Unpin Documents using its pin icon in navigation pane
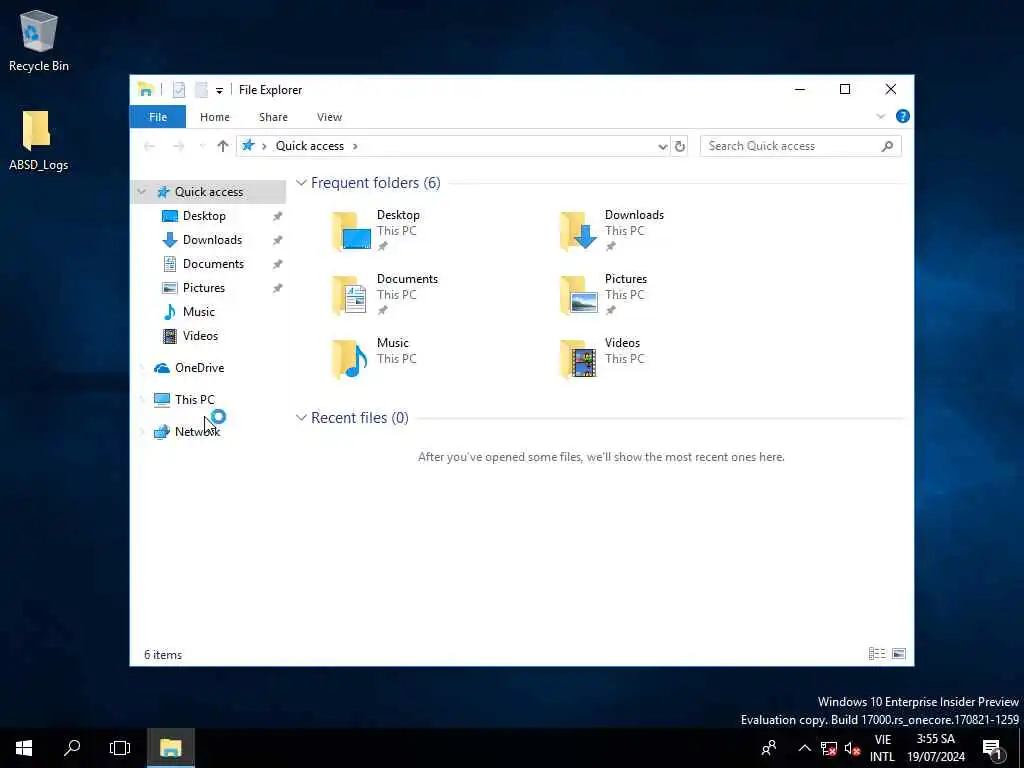 point(278,264)
